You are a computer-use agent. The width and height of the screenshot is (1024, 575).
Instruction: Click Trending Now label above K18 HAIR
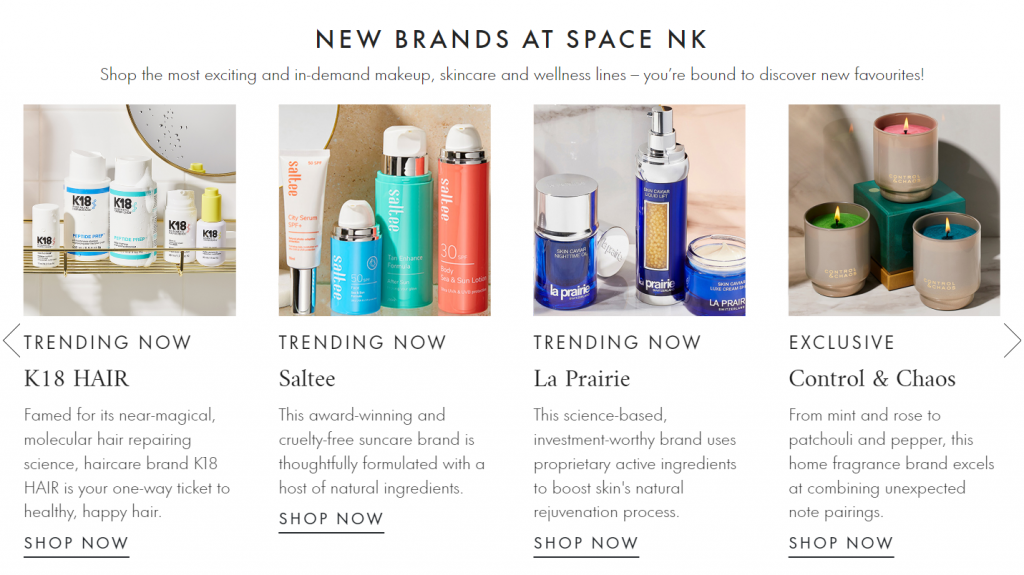coord(108,342)
